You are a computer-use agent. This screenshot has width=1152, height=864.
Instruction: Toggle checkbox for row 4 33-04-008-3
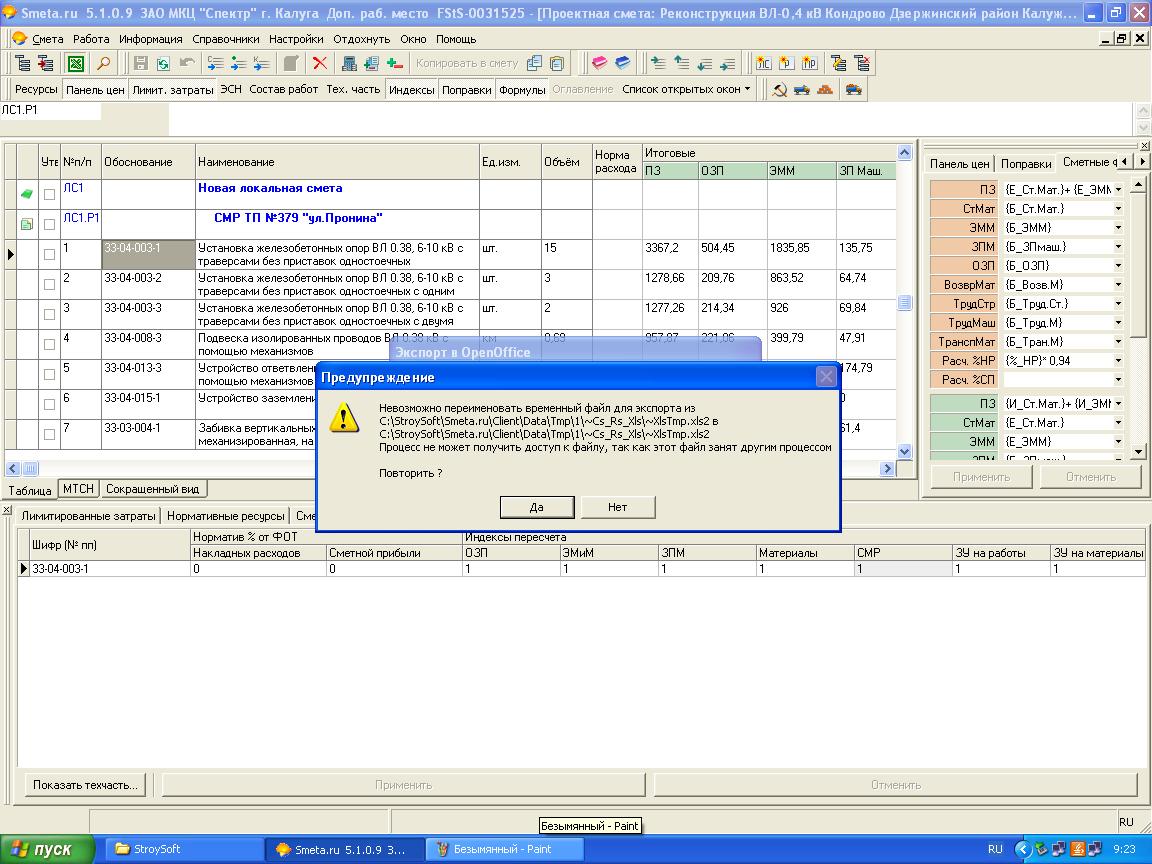pos(49,345)
